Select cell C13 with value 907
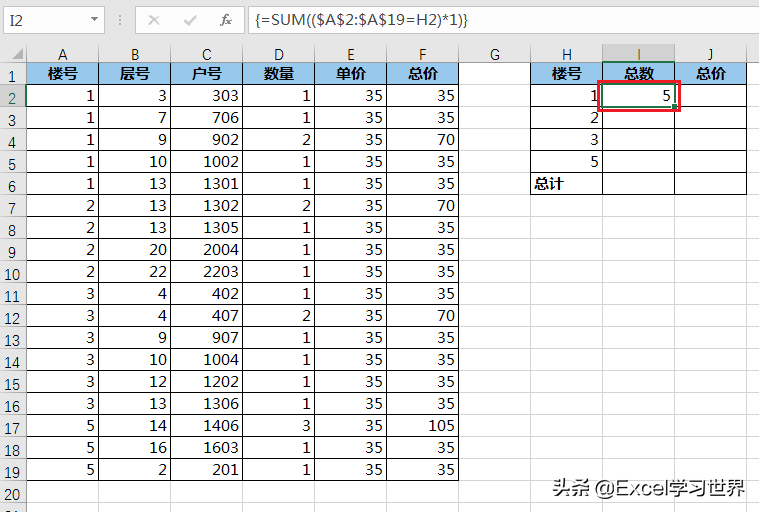 207,338
